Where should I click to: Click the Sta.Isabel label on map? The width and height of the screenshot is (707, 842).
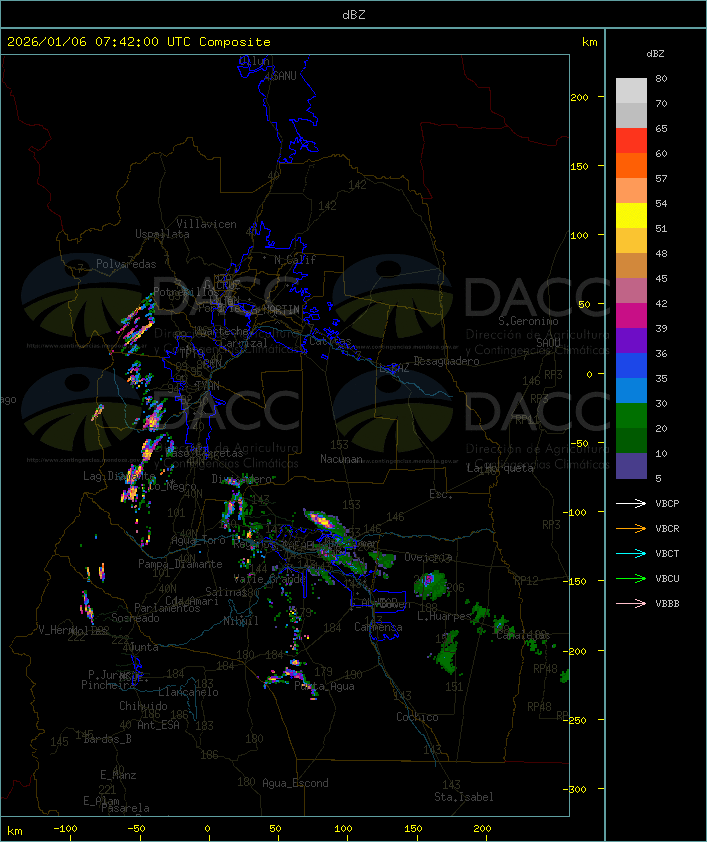click(x=463, y=797)
